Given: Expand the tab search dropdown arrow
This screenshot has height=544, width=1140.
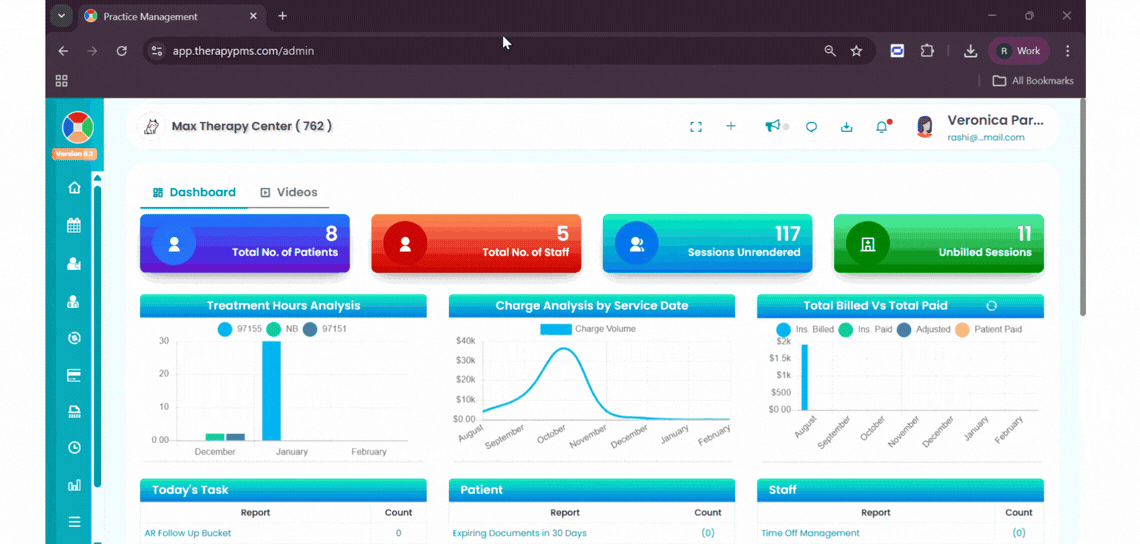Looking at the screenshot, I should tap(61, 16).
